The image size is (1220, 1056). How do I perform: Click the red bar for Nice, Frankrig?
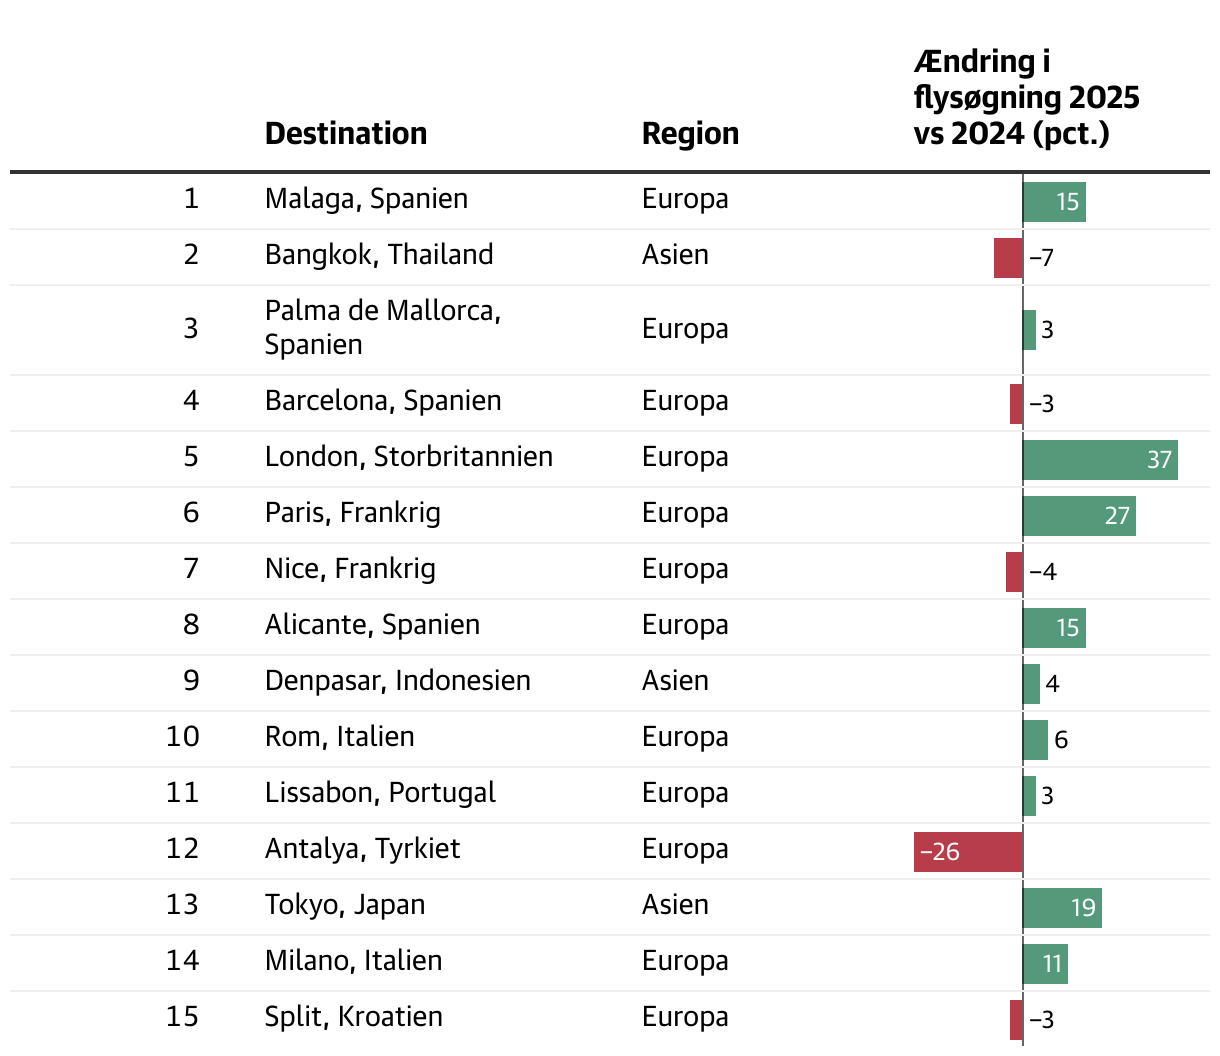pos(1014,572)
